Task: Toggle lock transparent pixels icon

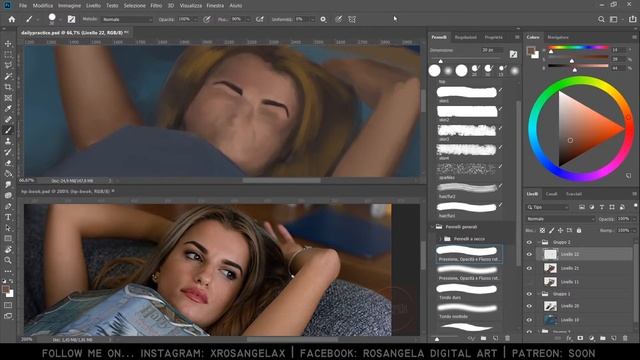Action: point(542,231)
